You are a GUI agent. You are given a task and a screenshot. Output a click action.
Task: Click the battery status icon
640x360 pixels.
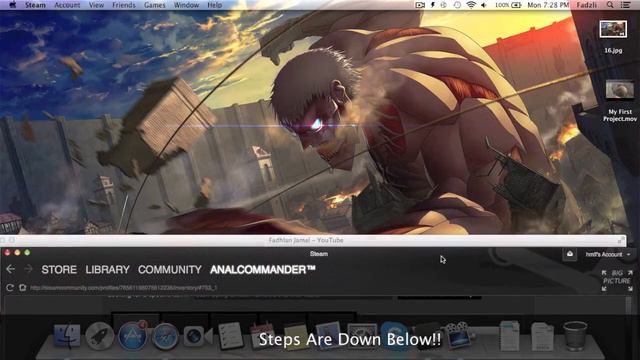[517, 5]
